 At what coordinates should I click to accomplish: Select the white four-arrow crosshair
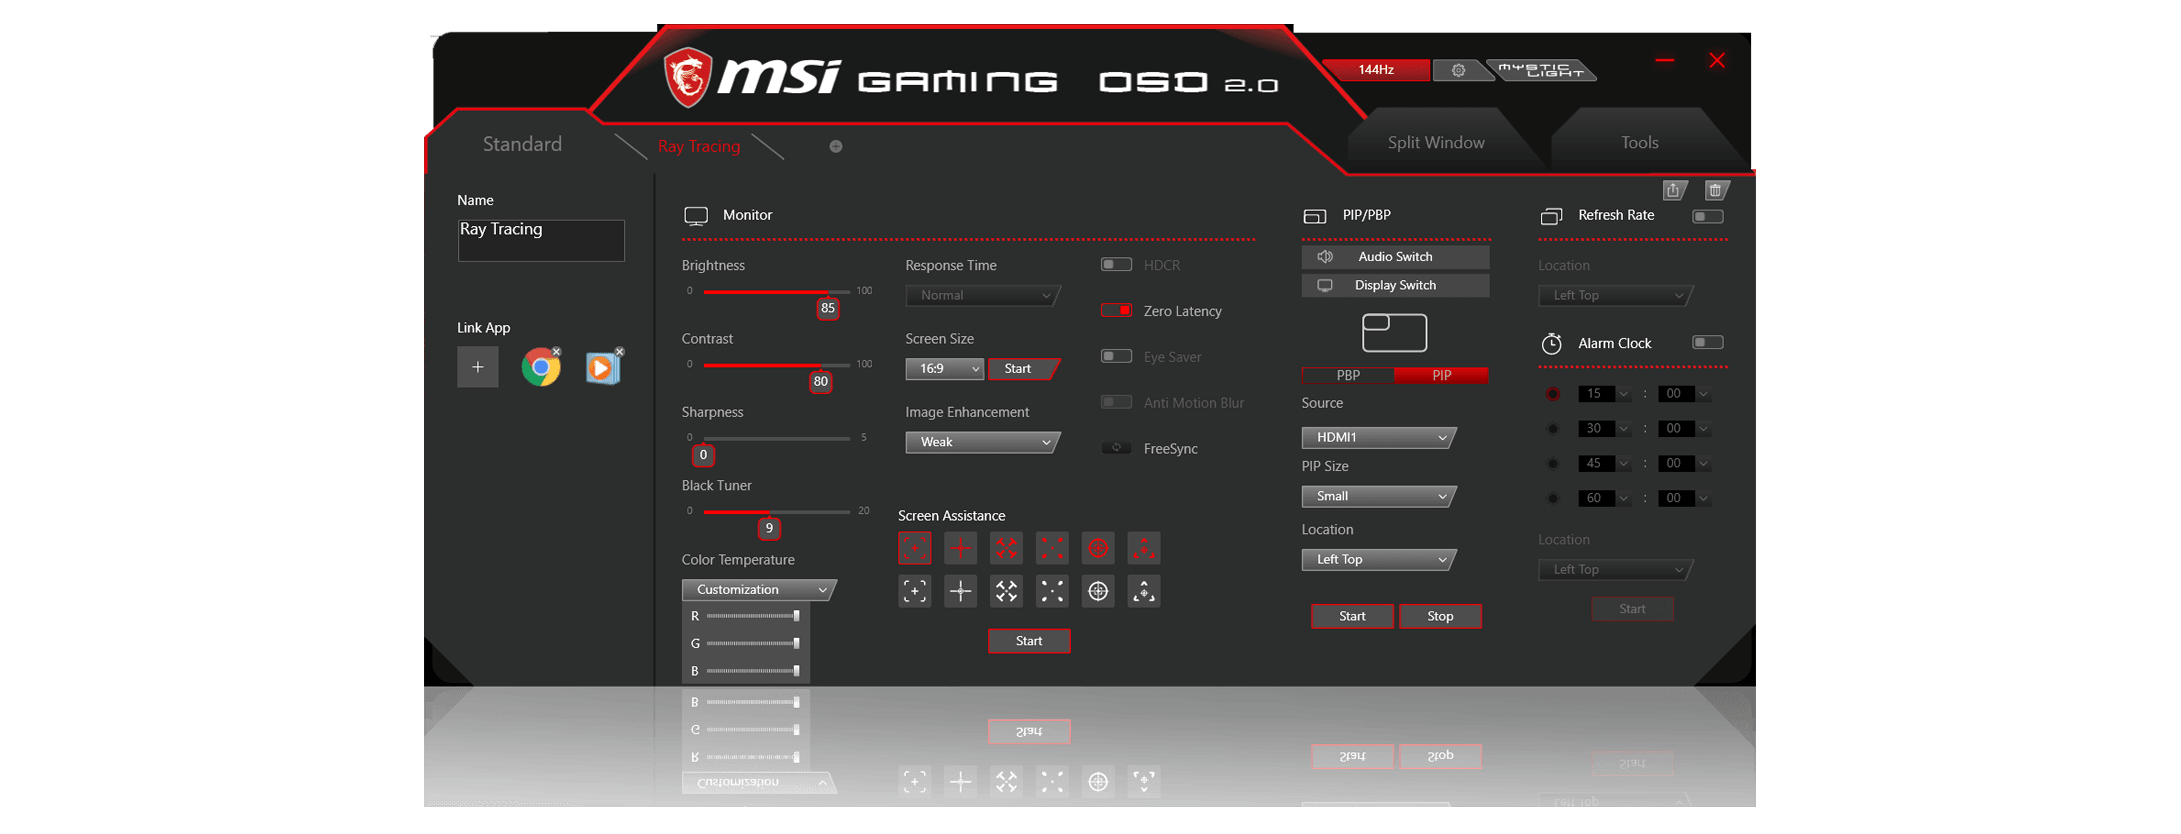[x=1006, y=591]
